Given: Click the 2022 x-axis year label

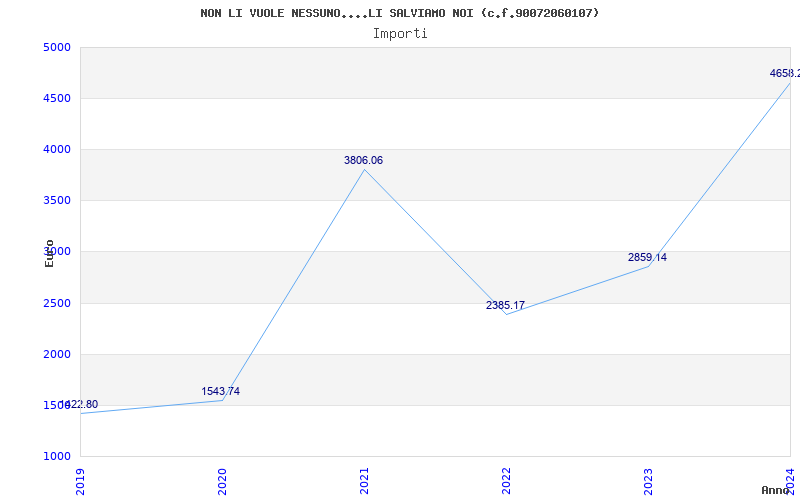Looking at the screenshot, I should click(506, 482).
